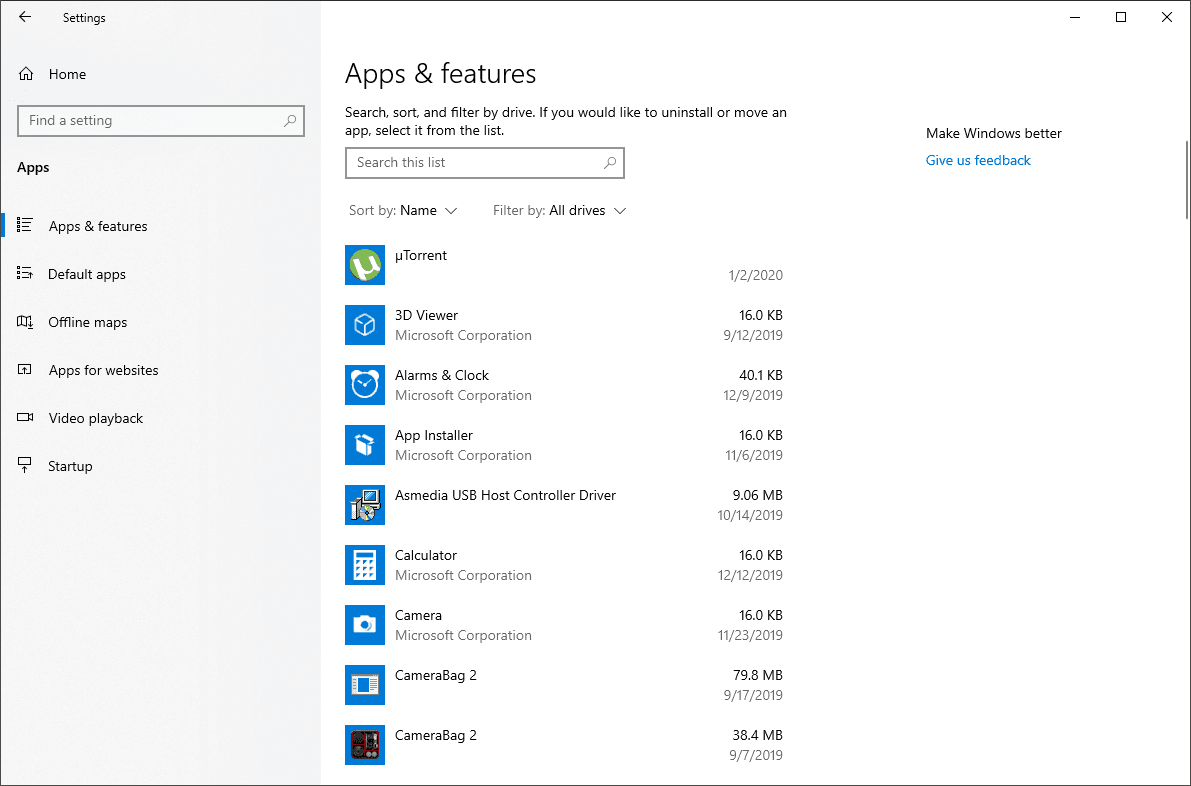
Task: Click the 3D Viewer app icon
Action: 365,325
